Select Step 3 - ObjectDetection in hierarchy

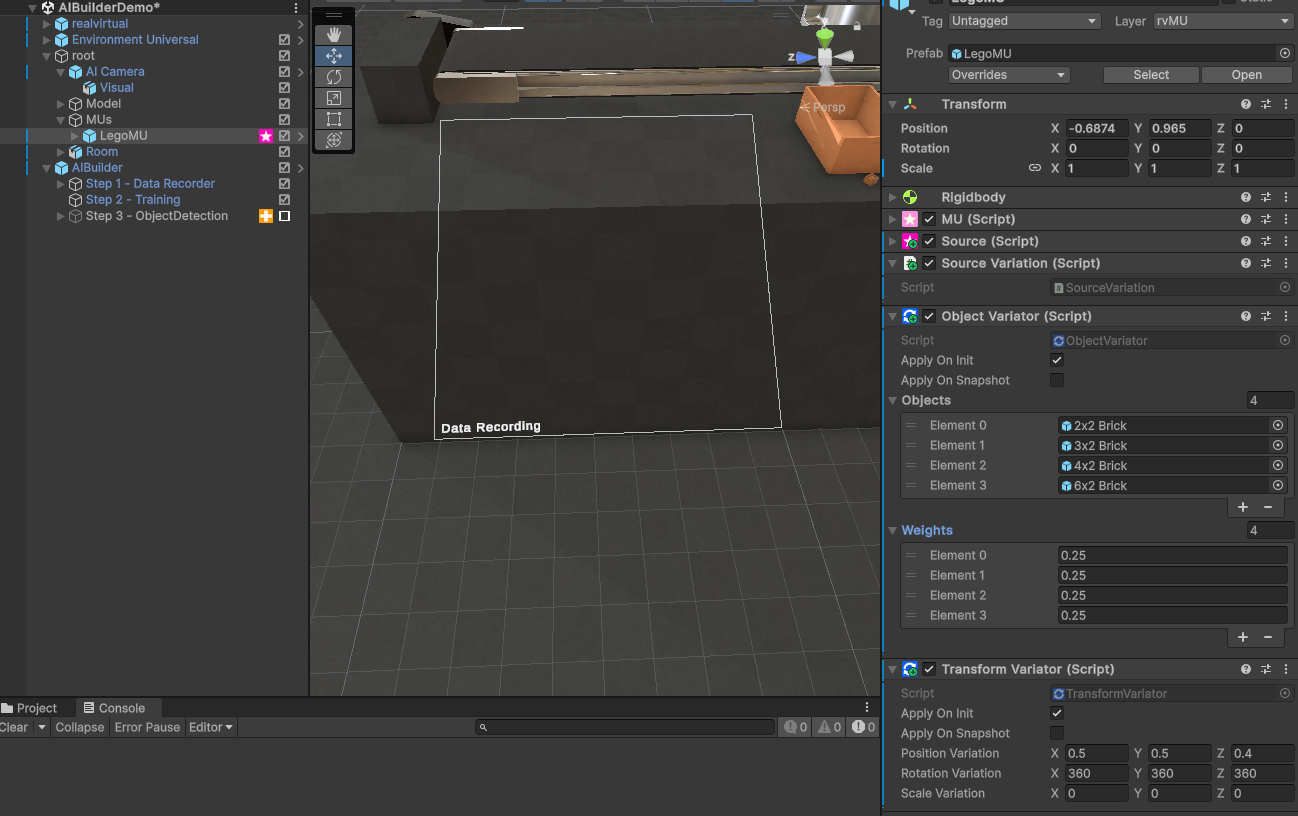(x=156, y=216)
